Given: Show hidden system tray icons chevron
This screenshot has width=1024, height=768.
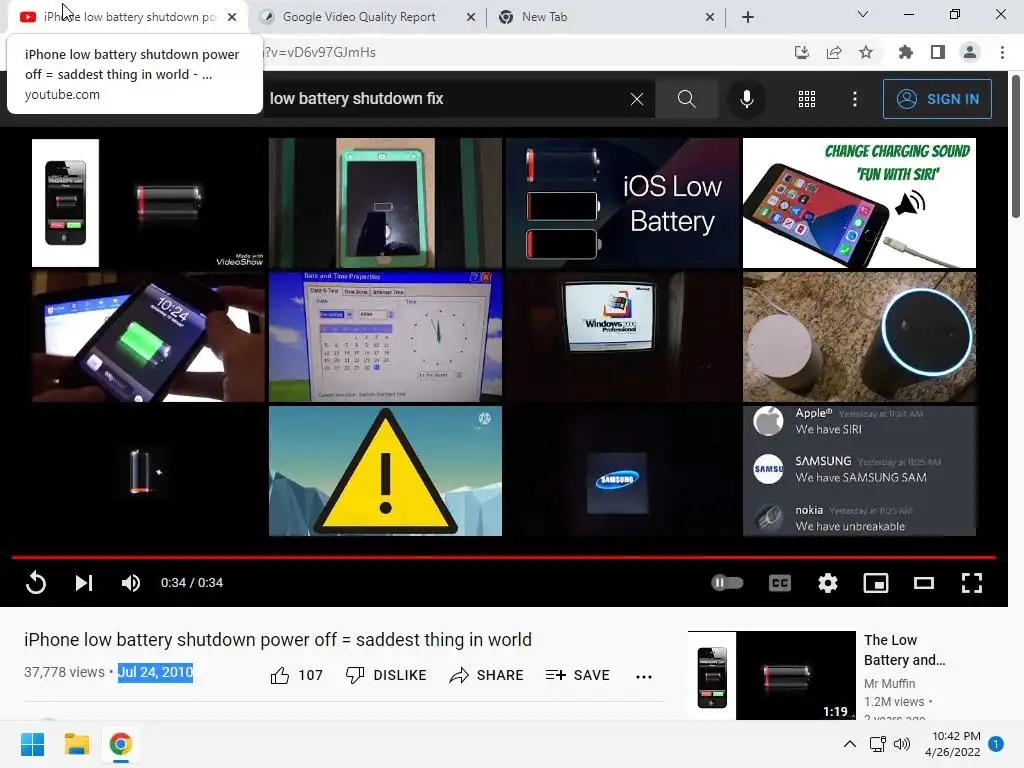Looking at the screenshot, I should 850,744.
